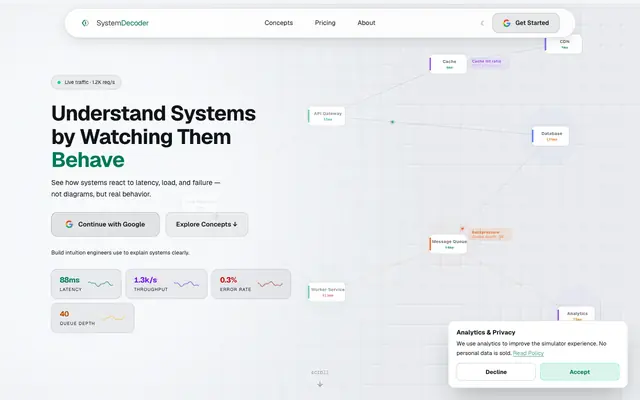The height and width of the screenshot is (400, 640).
Task: Open the About nav link
Action: click(x=366, y=23)
